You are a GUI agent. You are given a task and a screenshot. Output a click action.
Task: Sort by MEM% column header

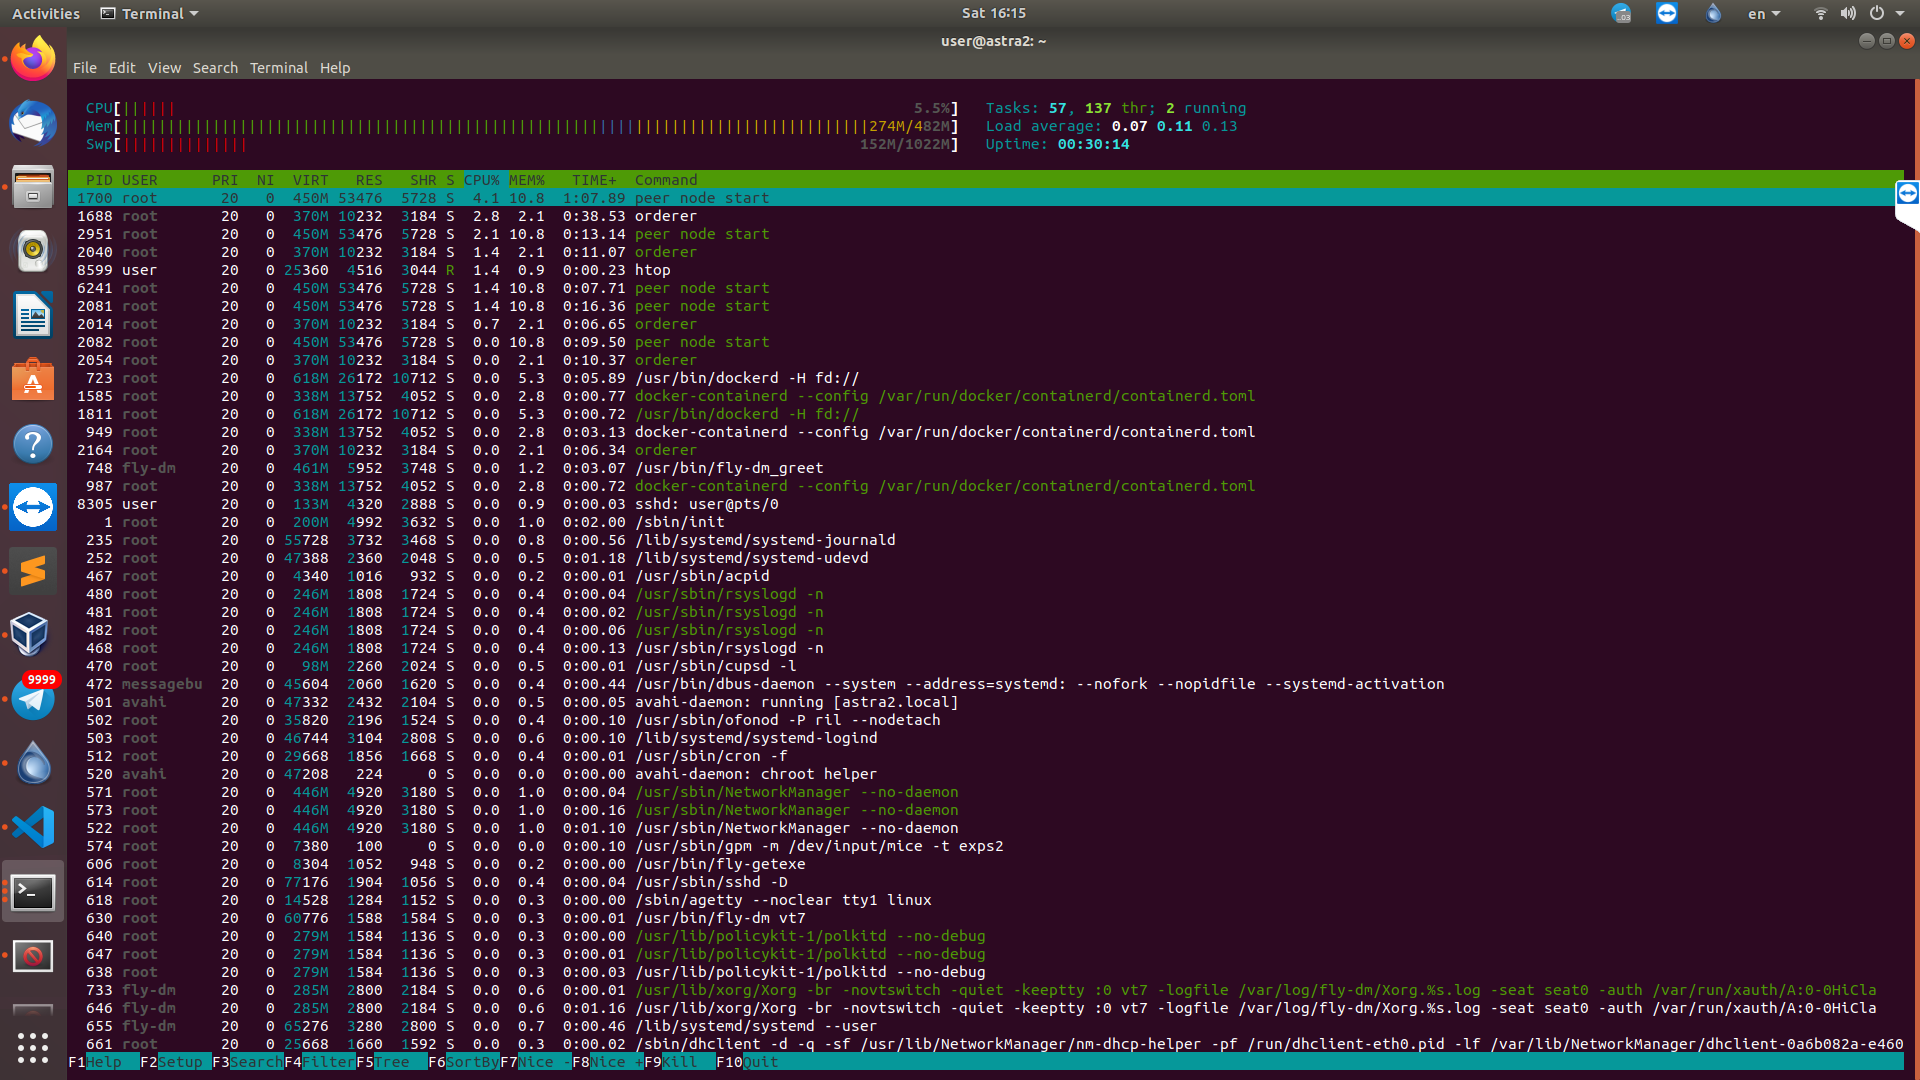coord(526,180)
